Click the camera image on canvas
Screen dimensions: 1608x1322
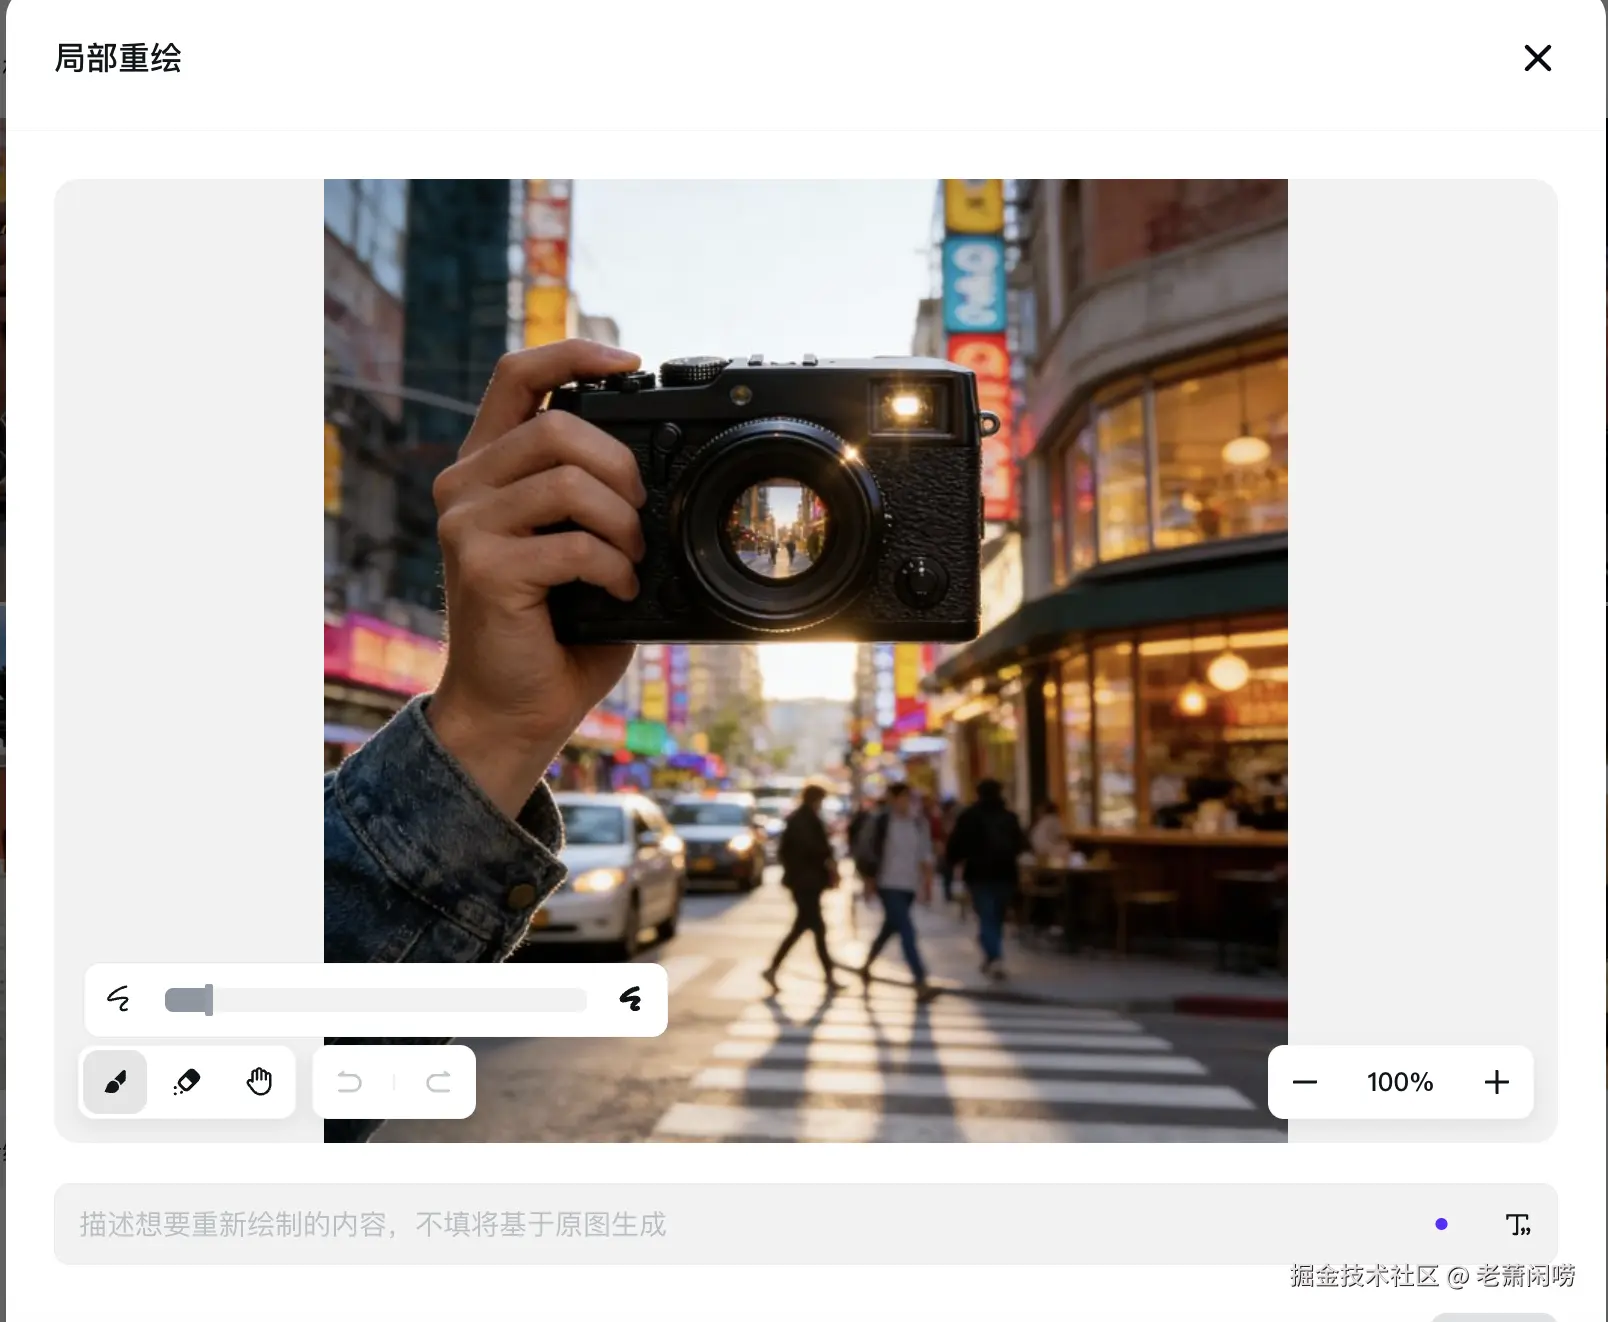click(806, 661)
